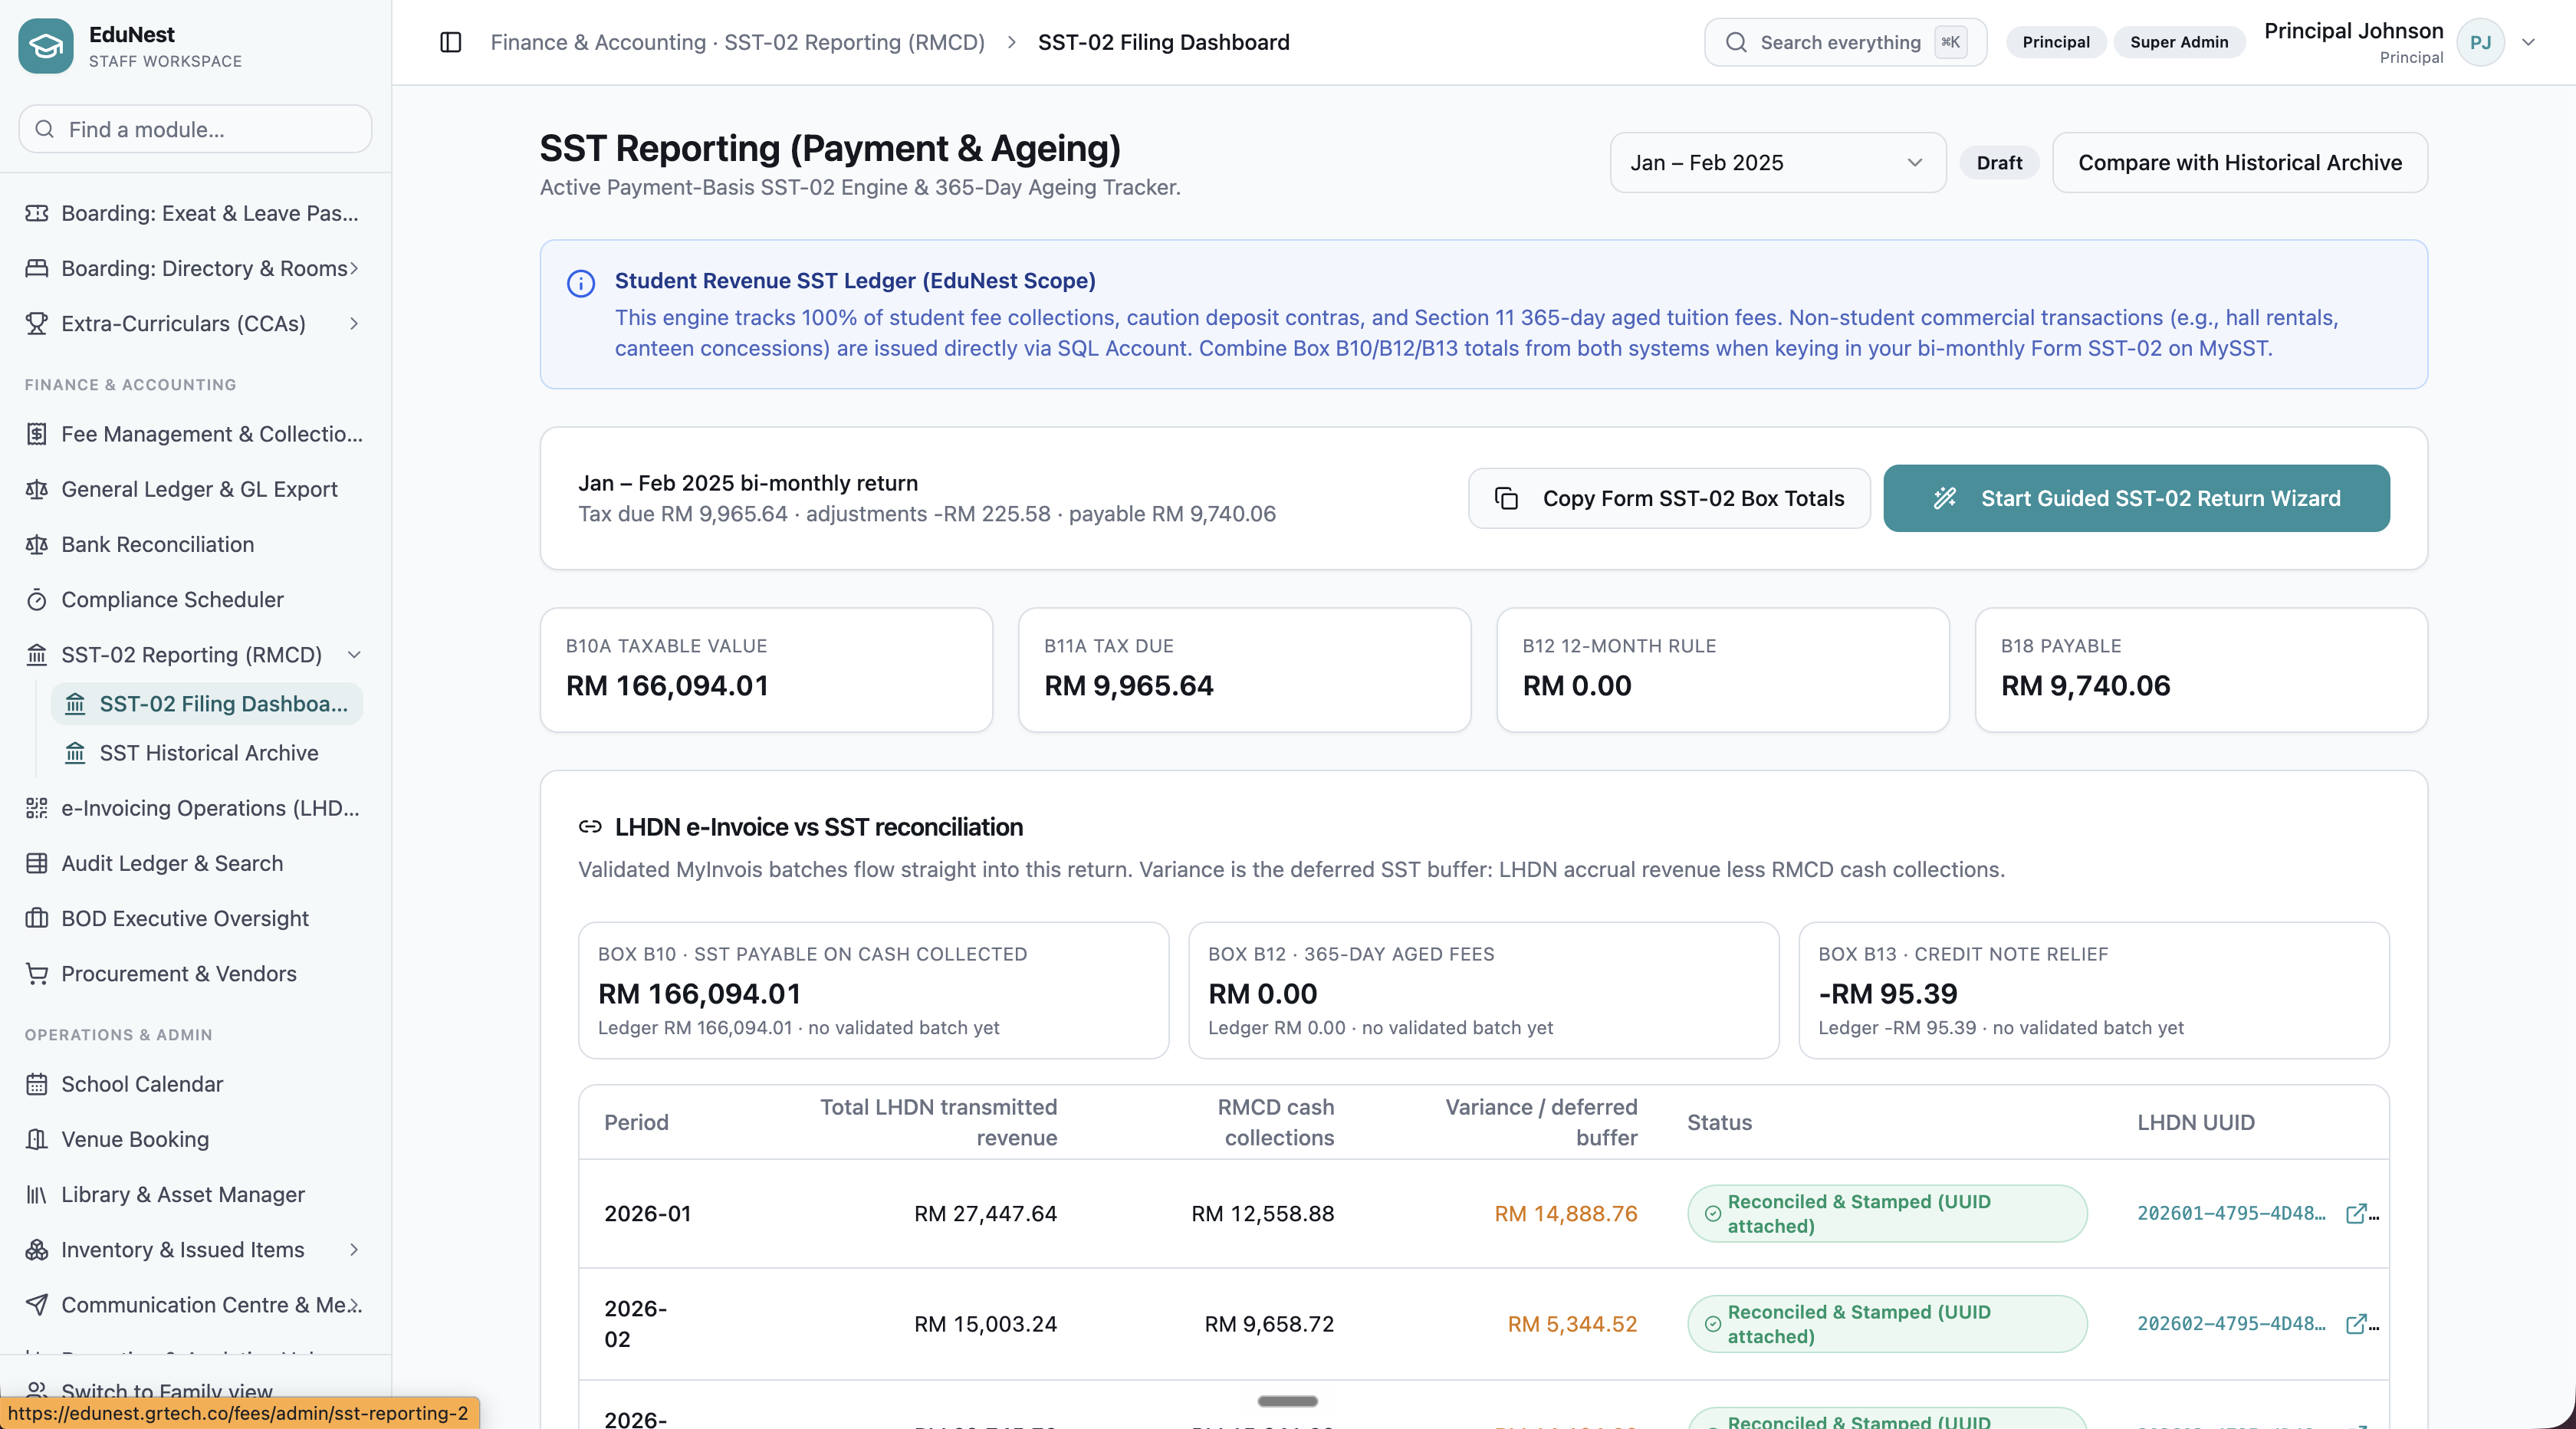
Task: Start Guided SST-02 Return Wizard
Action: click(x=2137, y=498)
